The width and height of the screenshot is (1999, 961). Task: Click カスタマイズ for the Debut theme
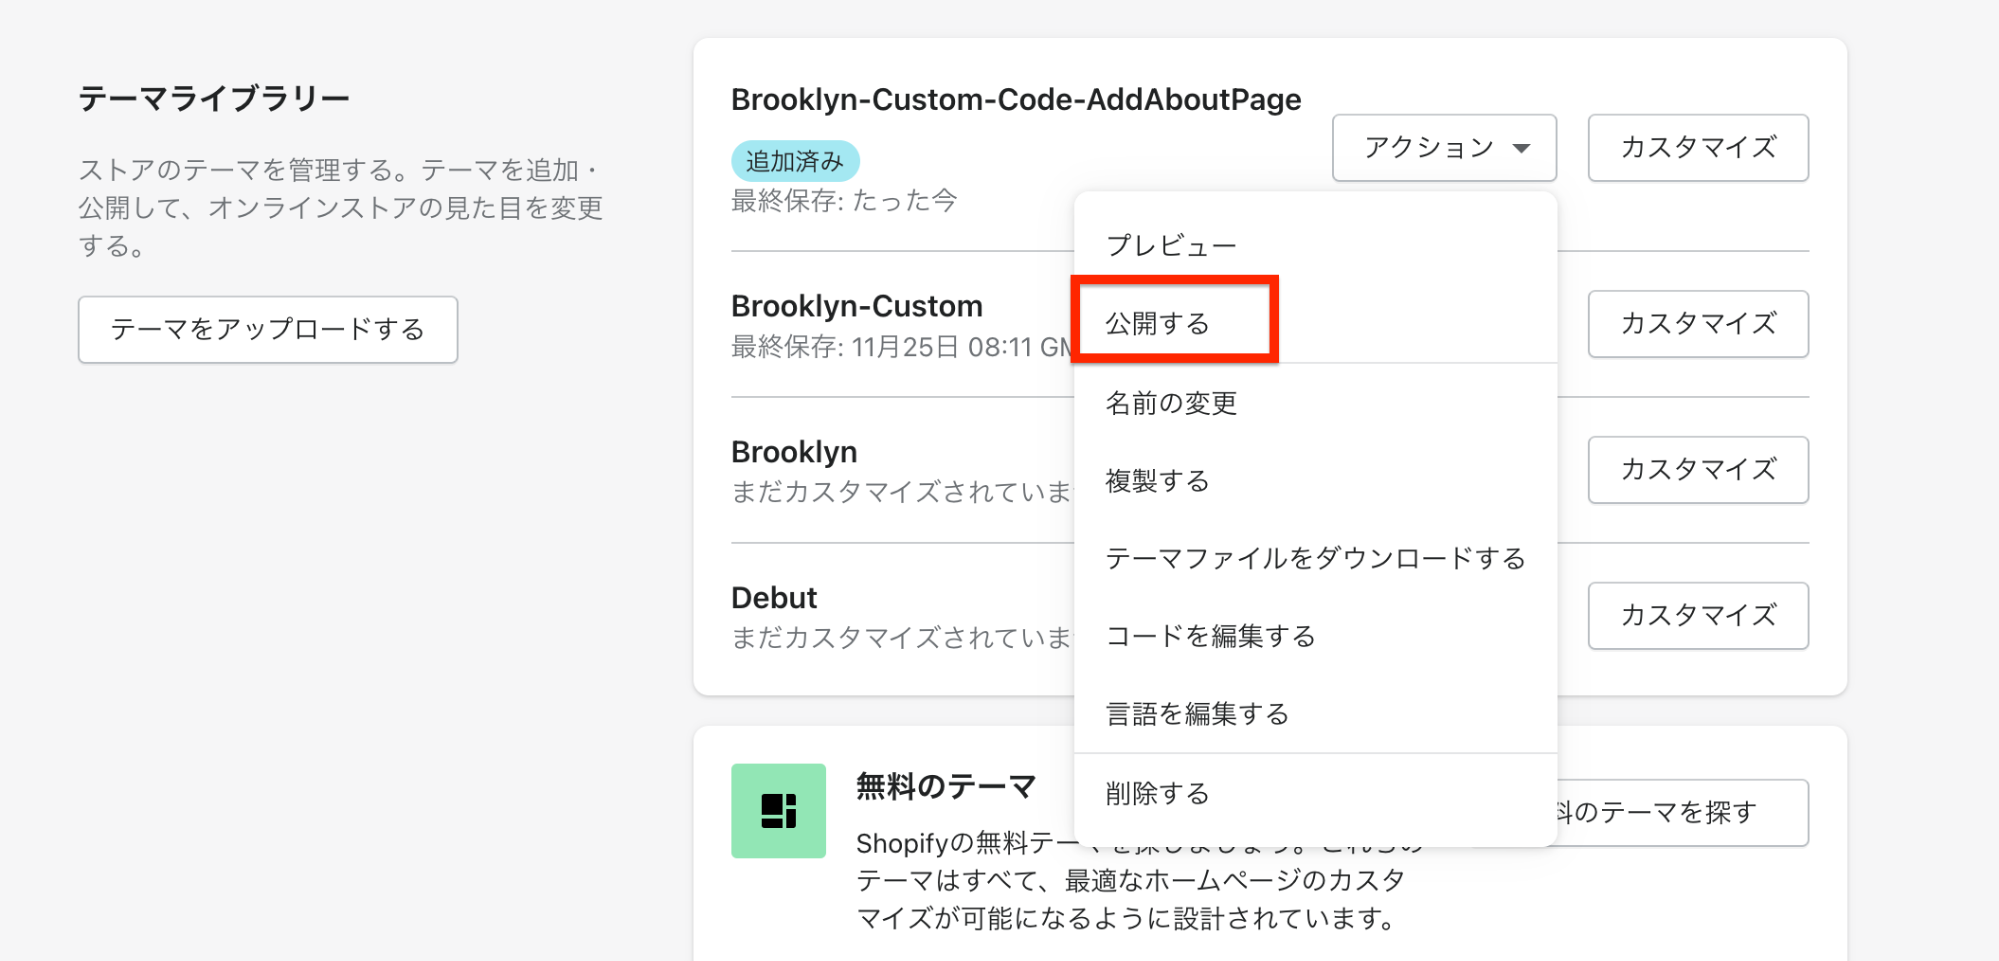click(1697, 616)
